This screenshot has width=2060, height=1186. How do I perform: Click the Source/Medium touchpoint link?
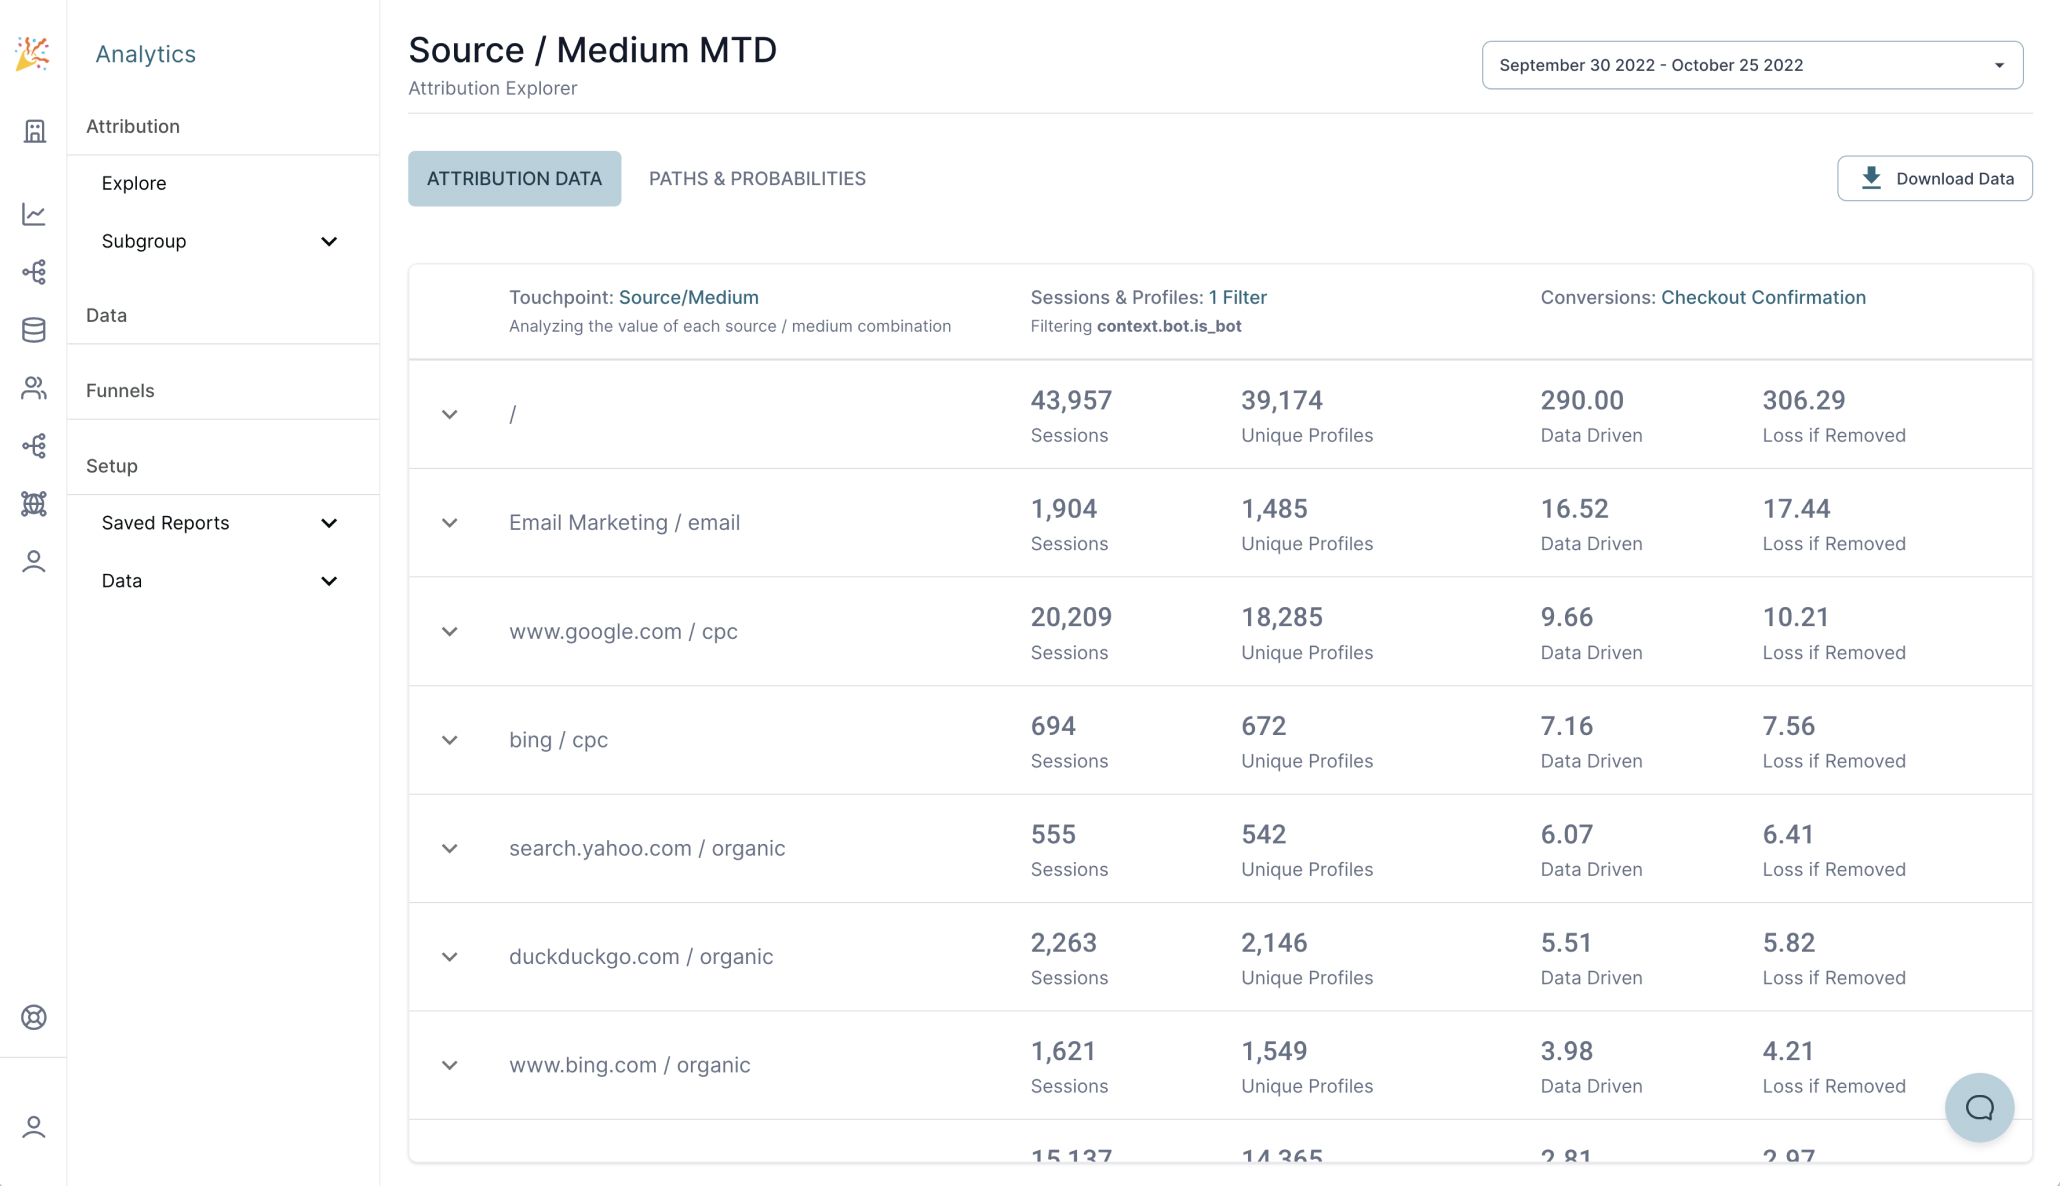click(688, 297)
